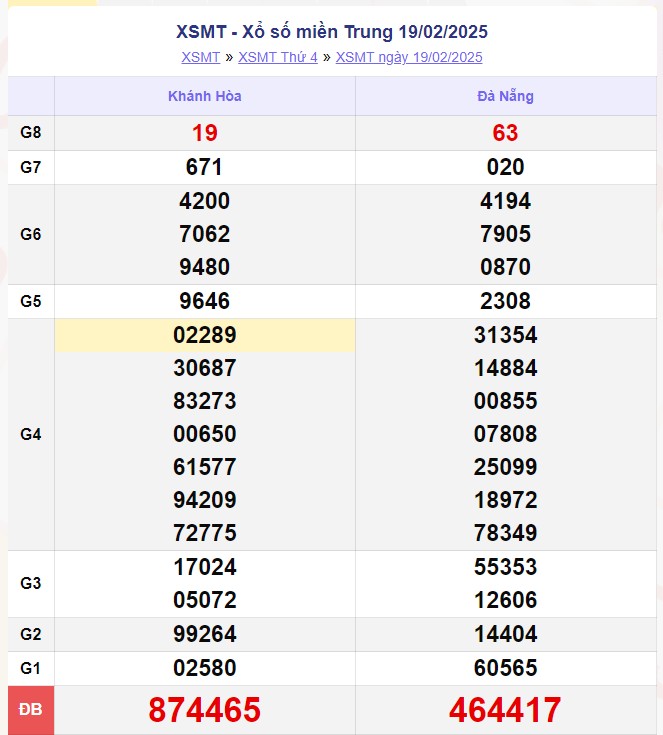Click the Đà Nẵng column header

tap(505, 96)
